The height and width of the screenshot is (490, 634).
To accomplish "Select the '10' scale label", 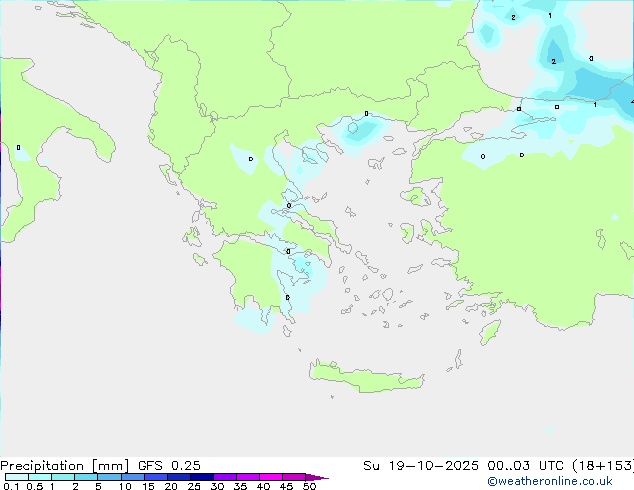I will coord(125,486).
